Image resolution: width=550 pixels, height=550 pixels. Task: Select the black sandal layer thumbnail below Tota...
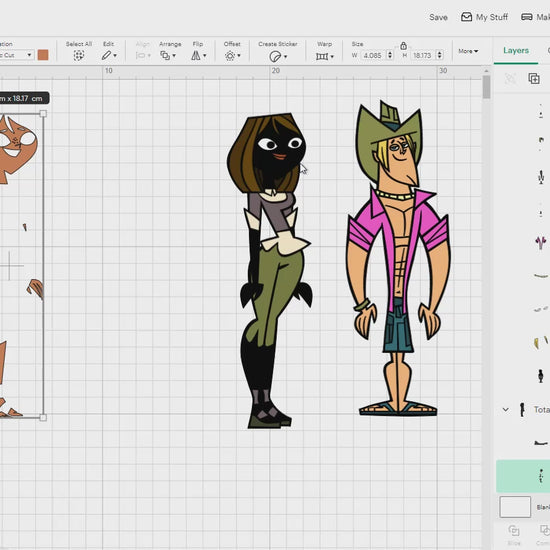pos(541,443)
